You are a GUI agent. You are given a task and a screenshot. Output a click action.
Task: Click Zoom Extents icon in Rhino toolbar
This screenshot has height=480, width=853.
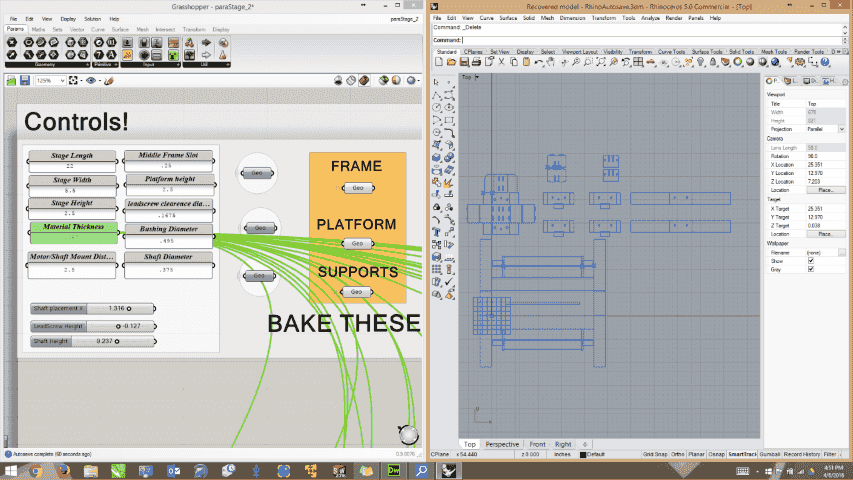(x=601, y=62)
